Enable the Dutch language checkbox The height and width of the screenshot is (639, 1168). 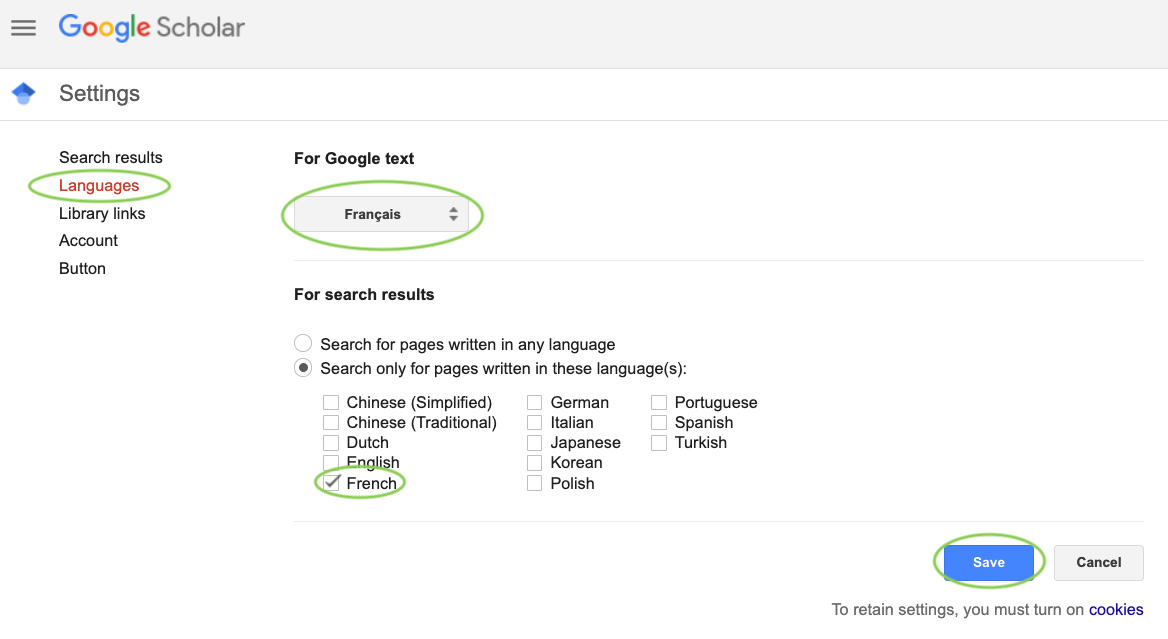point(331,442)
